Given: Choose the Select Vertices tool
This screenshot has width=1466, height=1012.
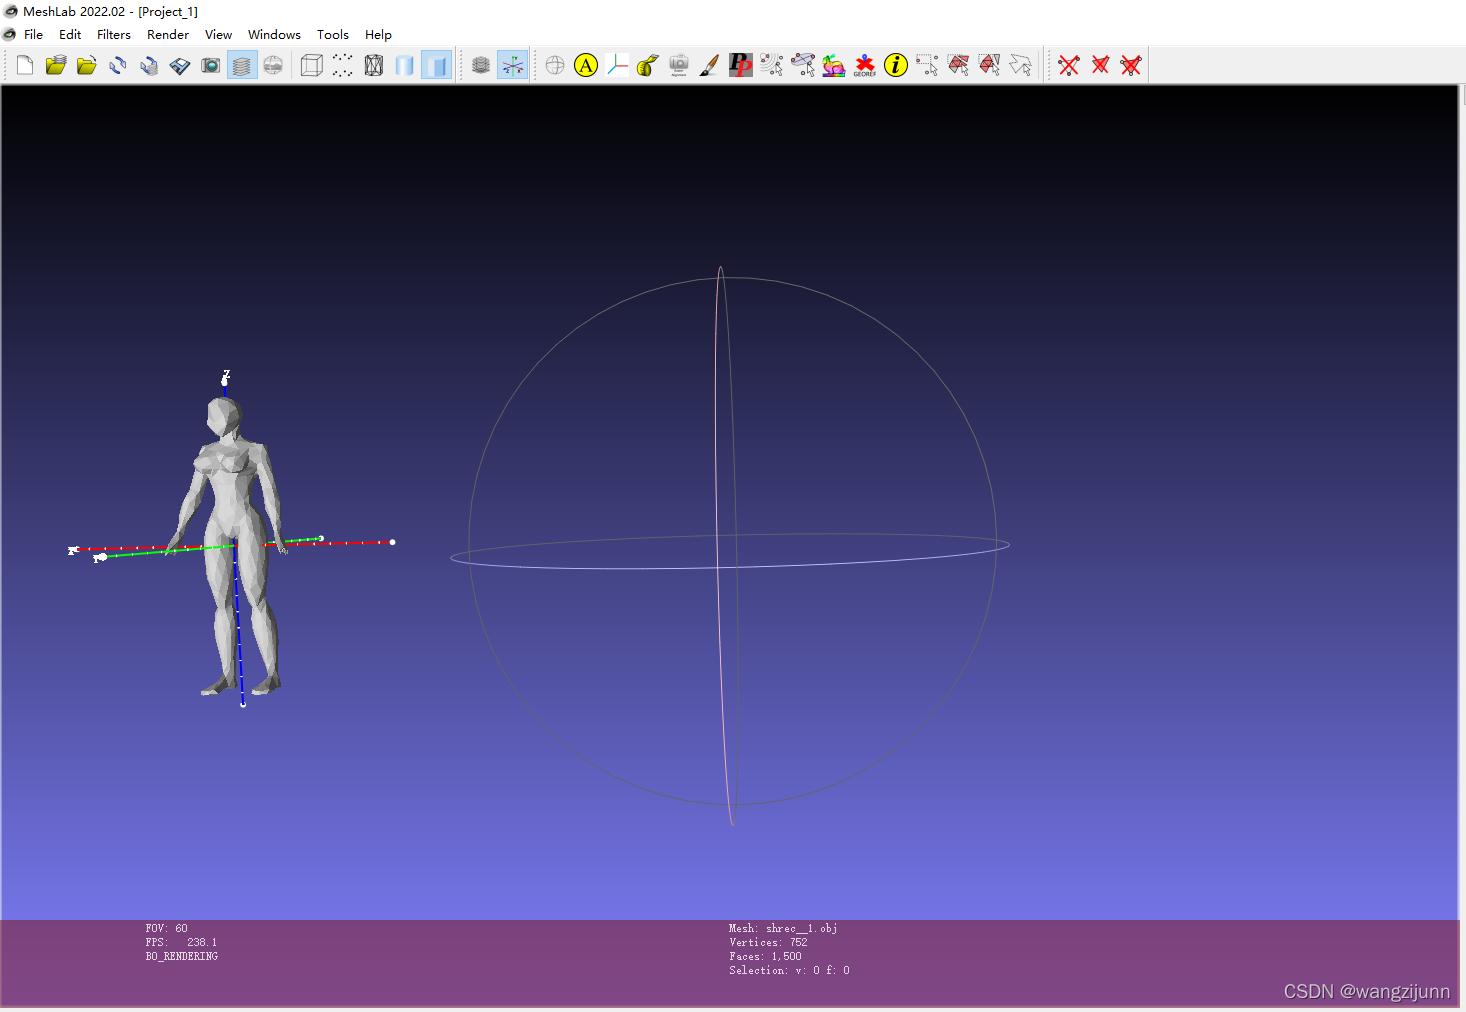Looking at the screenshot, I should coord(927,65).
